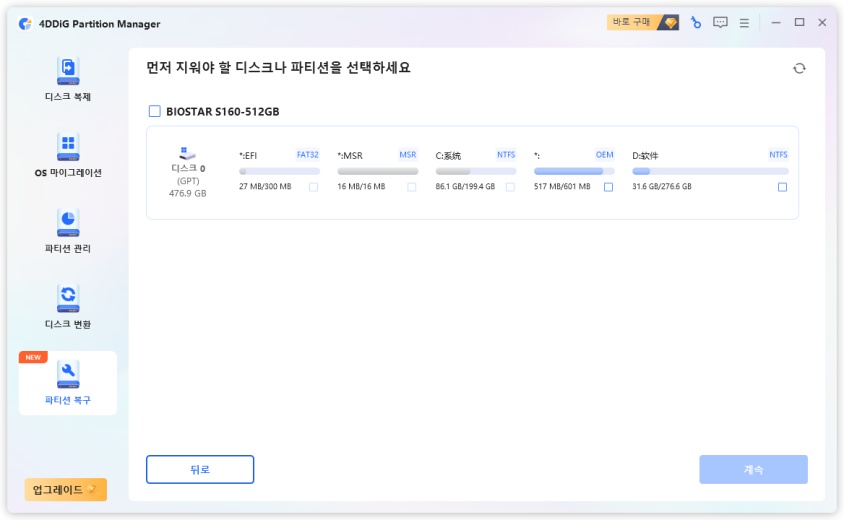844x520 pixels.
Task: Click the NEW badge on 파티션 복구
Action: click(x=33, y=357)
